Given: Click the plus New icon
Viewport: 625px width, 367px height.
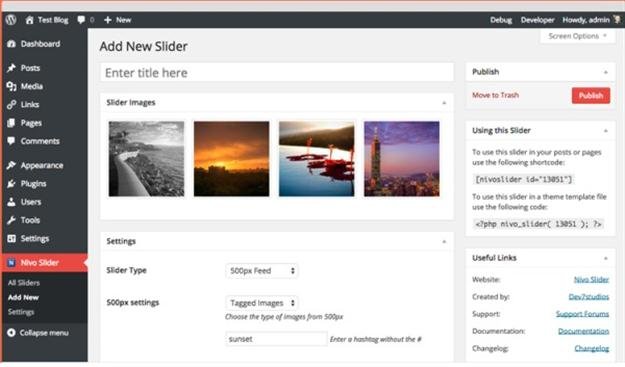Looking at the screenshot, I should [x=108, y=20].
